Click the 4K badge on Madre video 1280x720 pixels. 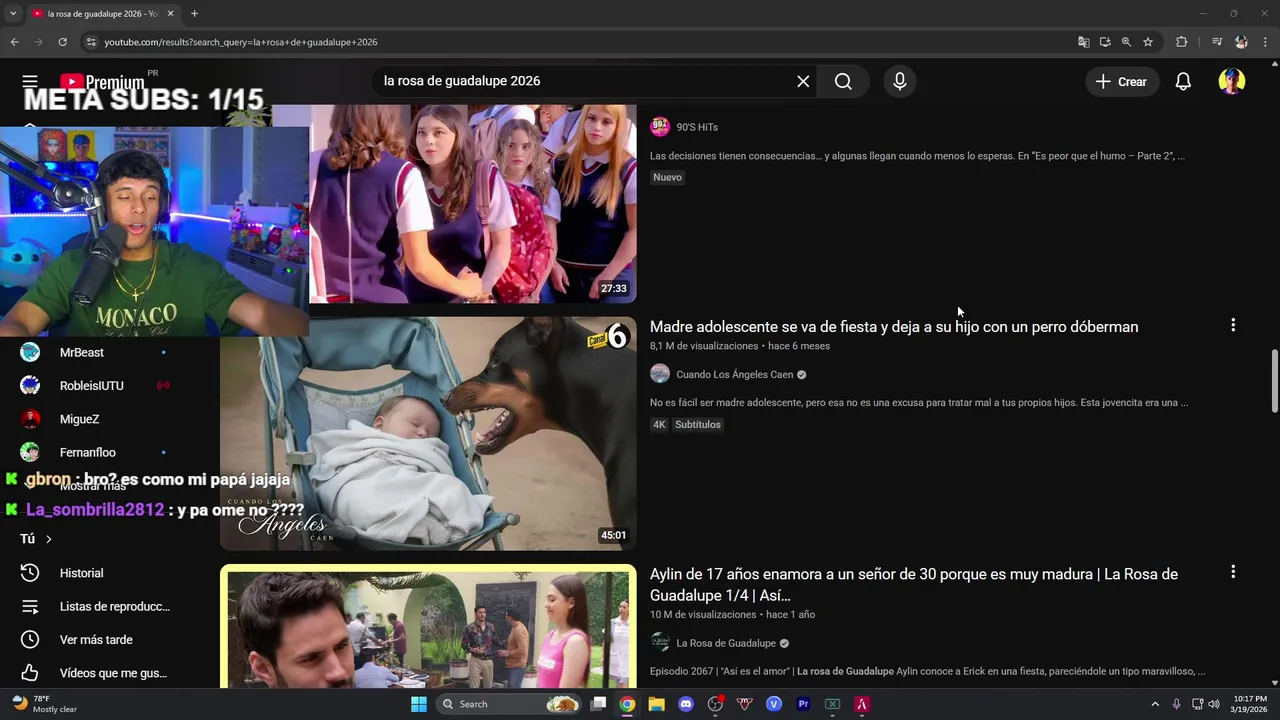point(659,424)
